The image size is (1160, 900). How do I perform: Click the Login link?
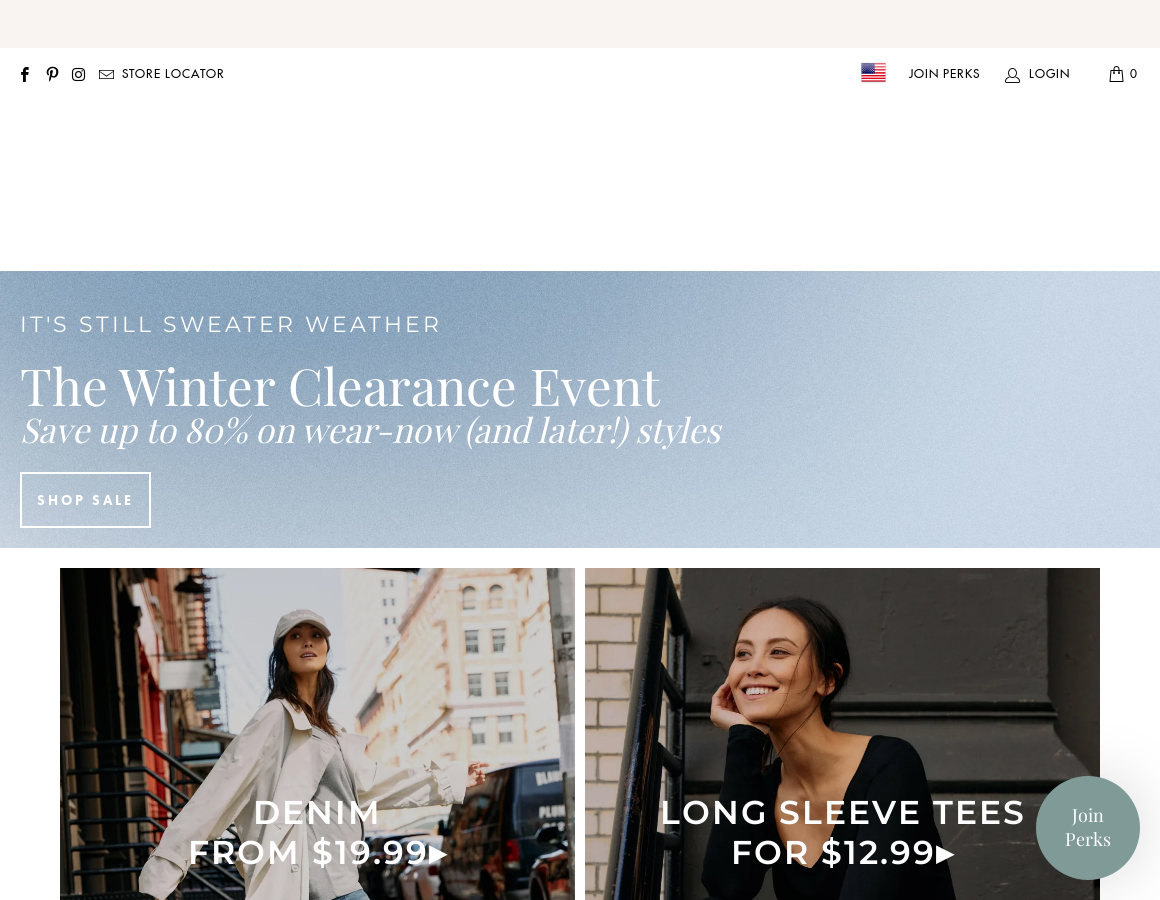(x=1049, y=74)
